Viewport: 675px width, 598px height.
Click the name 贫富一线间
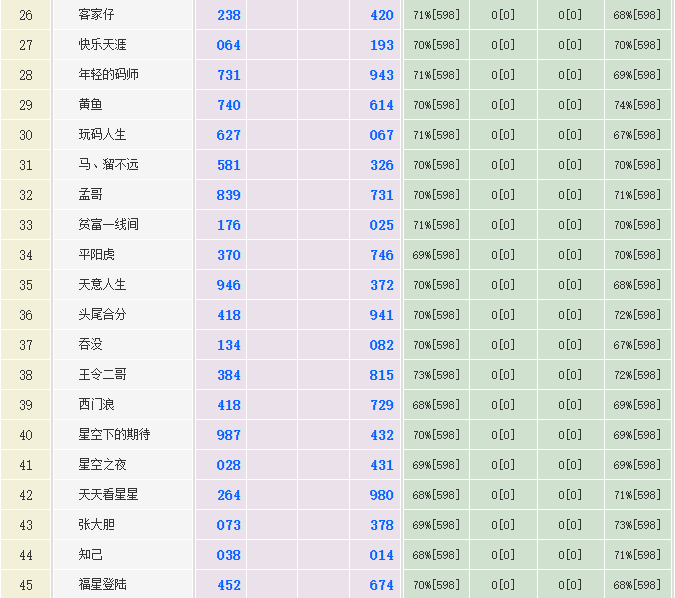coord(108,225)
